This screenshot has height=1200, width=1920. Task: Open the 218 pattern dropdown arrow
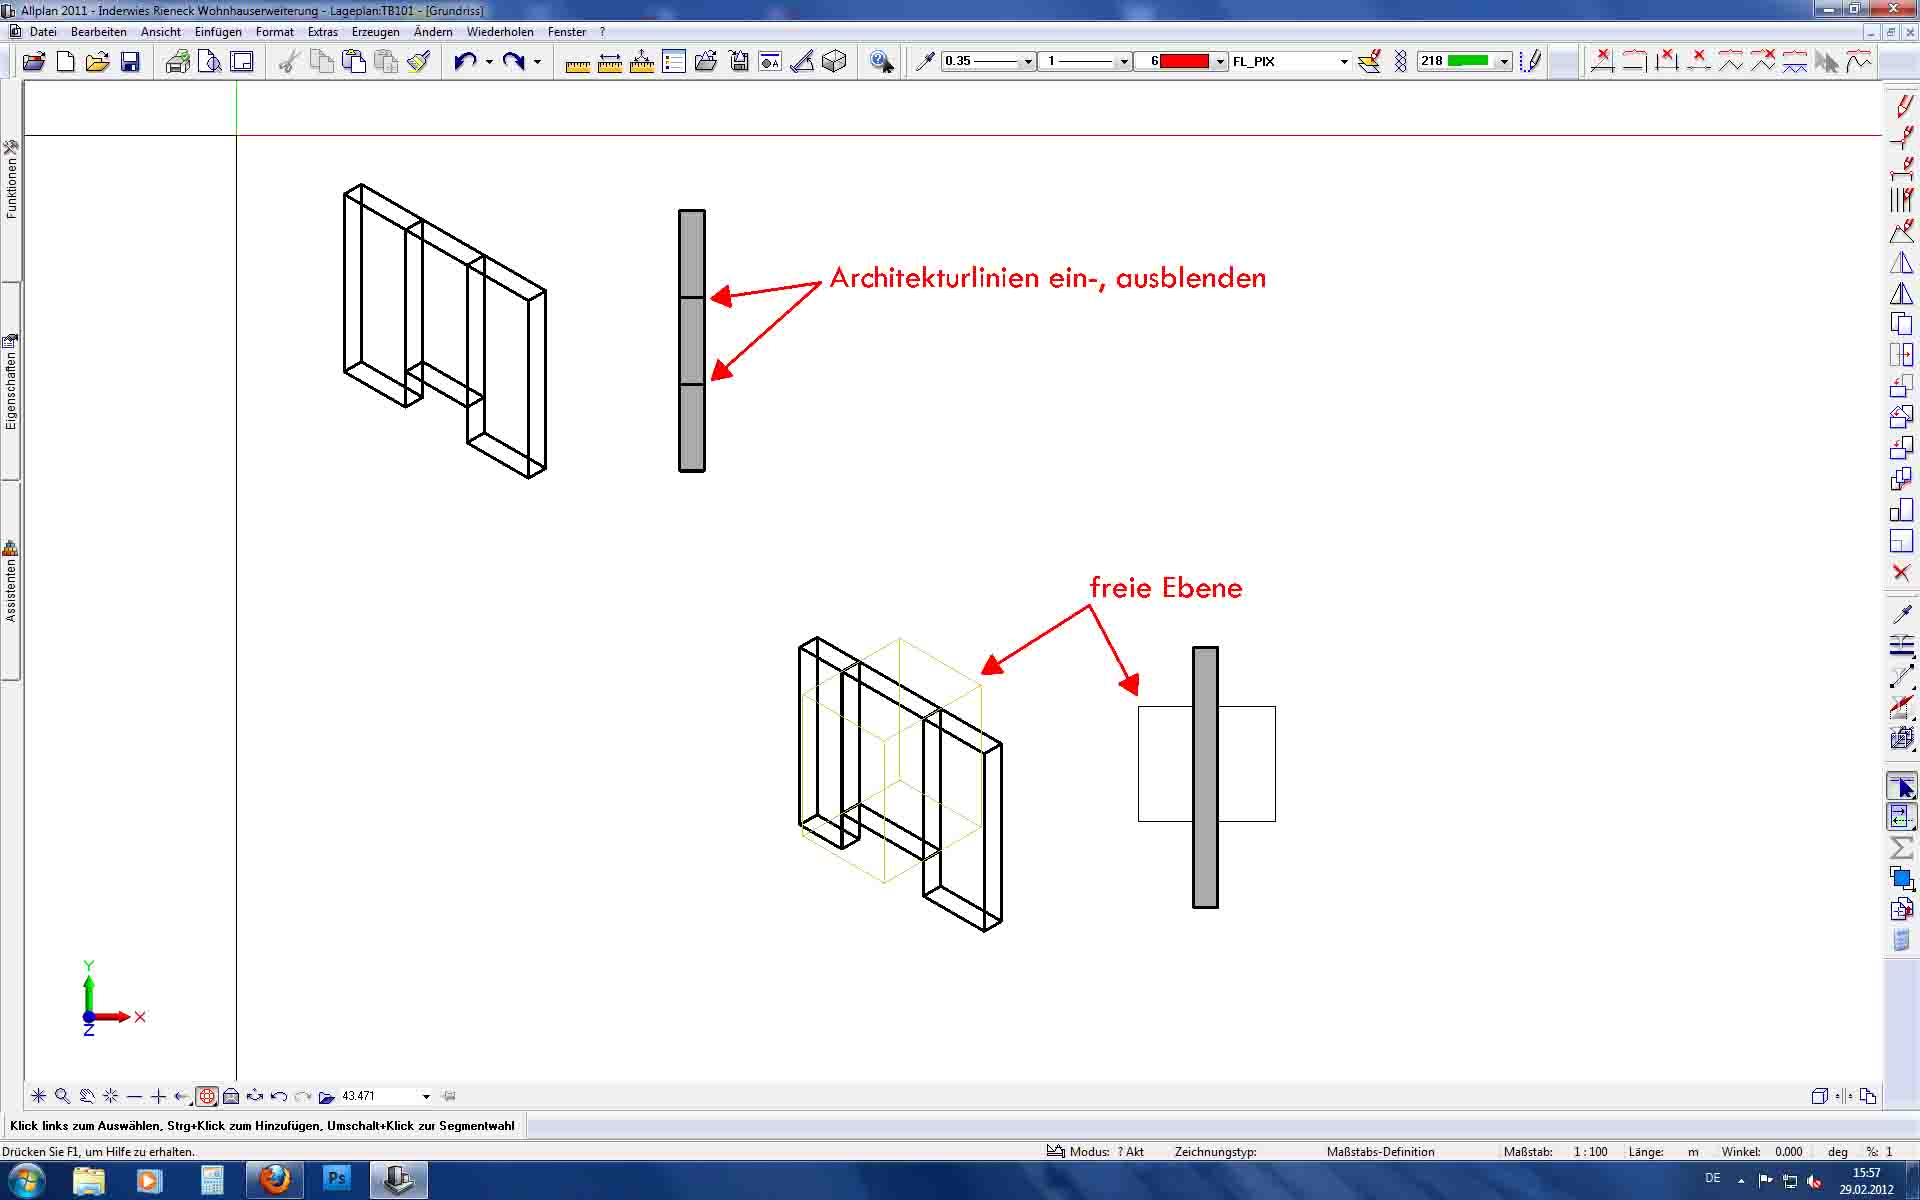(1503, 62)
